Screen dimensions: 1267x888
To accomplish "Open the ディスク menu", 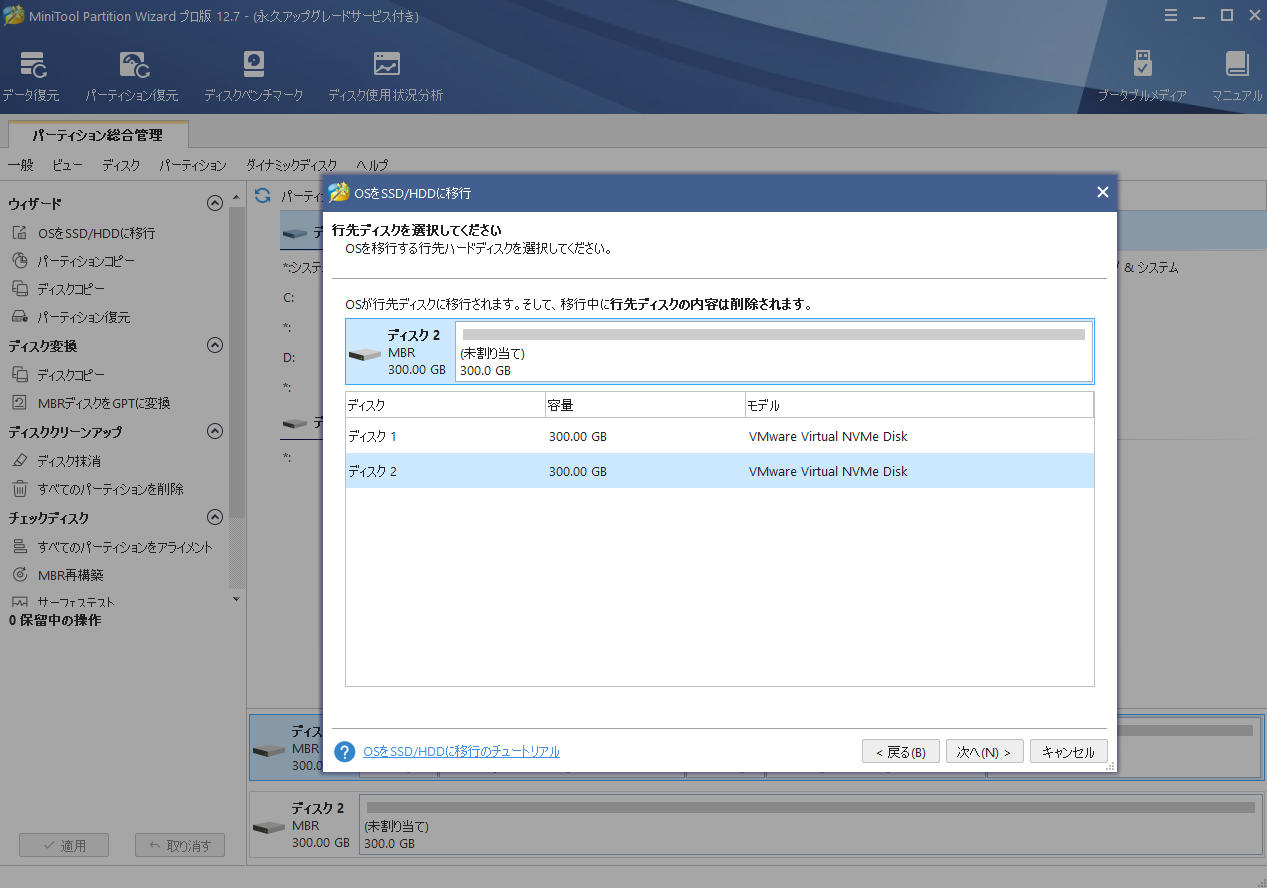I will click(121, 165).
